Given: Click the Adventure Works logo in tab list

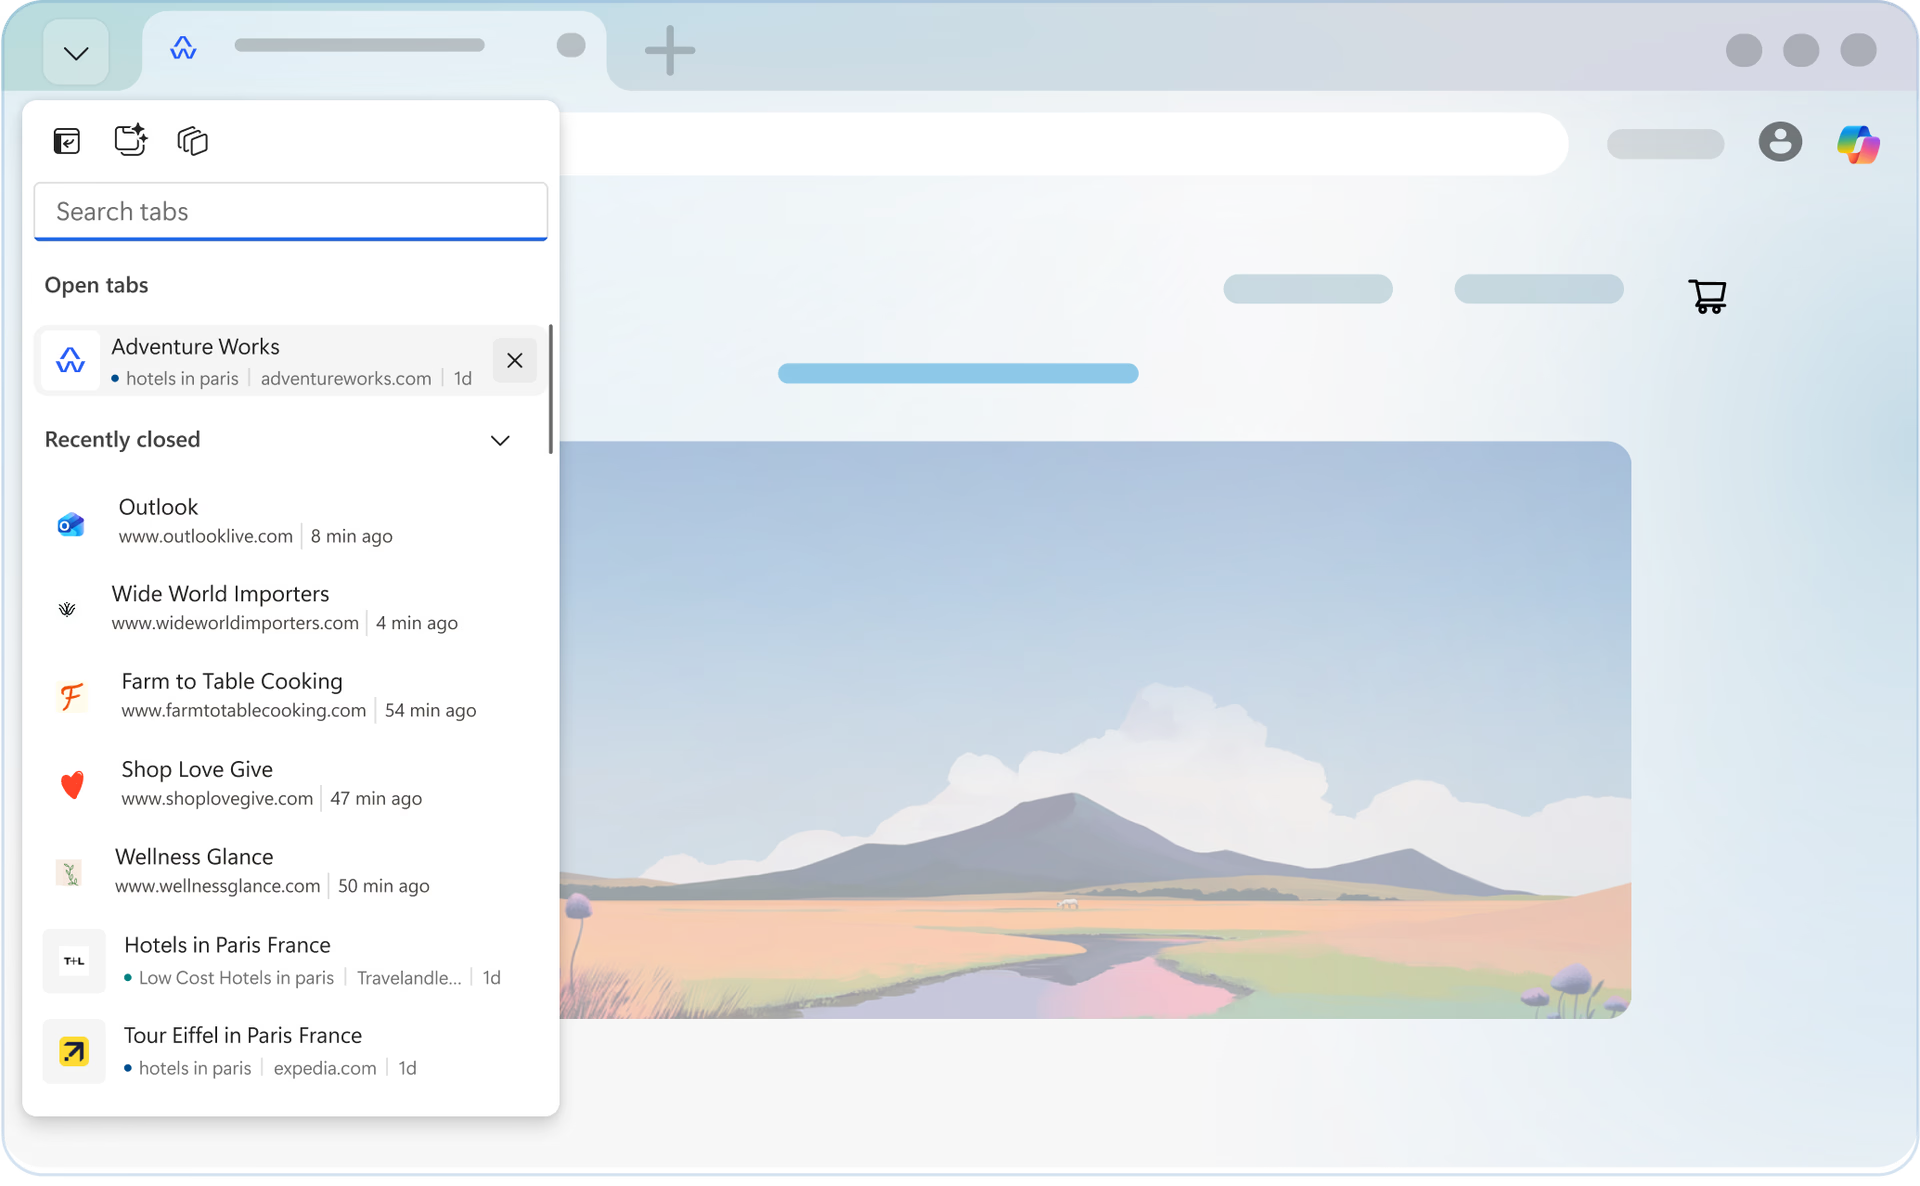Looking at the screenshot, I should [70, 360].
